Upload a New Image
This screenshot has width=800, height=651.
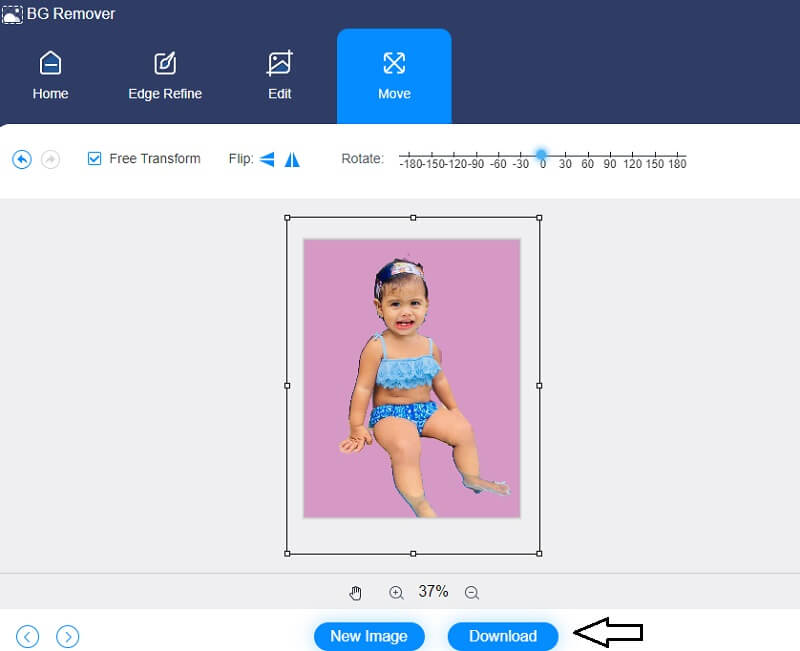(369, 636)
